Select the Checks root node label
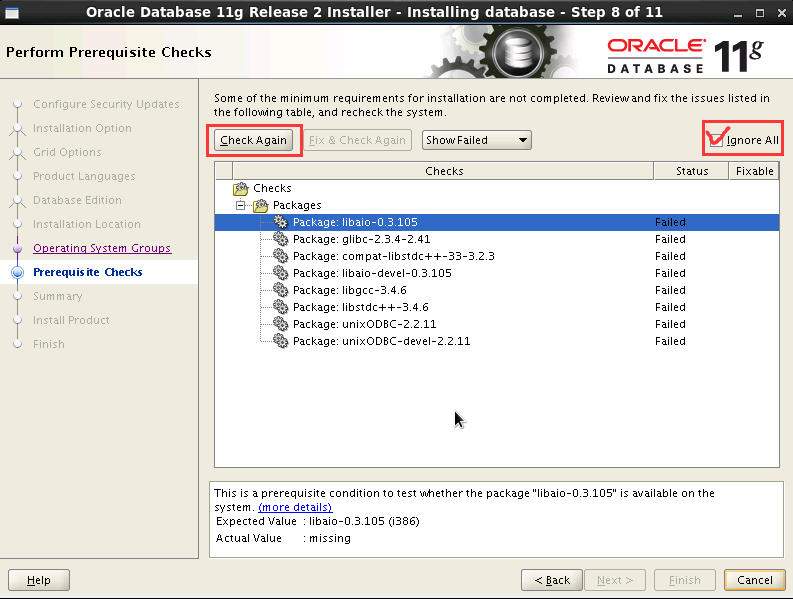793x599 pixels. click(x=272, y=188)
